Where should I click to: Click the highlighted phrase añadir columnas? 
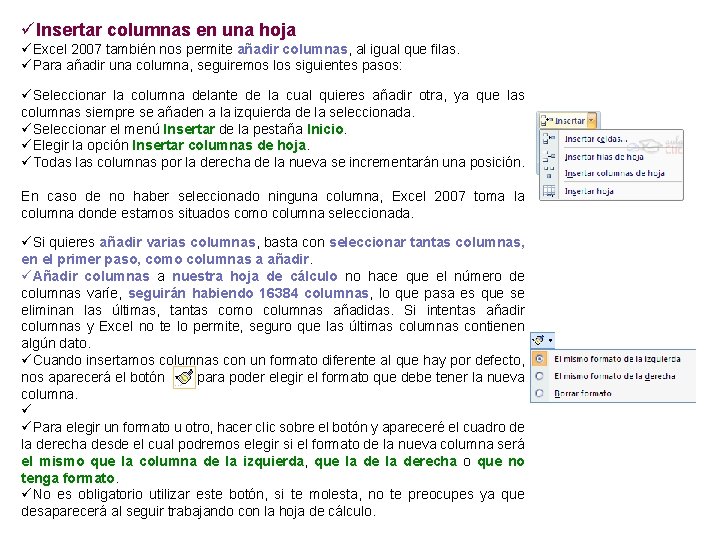(292, 49)
